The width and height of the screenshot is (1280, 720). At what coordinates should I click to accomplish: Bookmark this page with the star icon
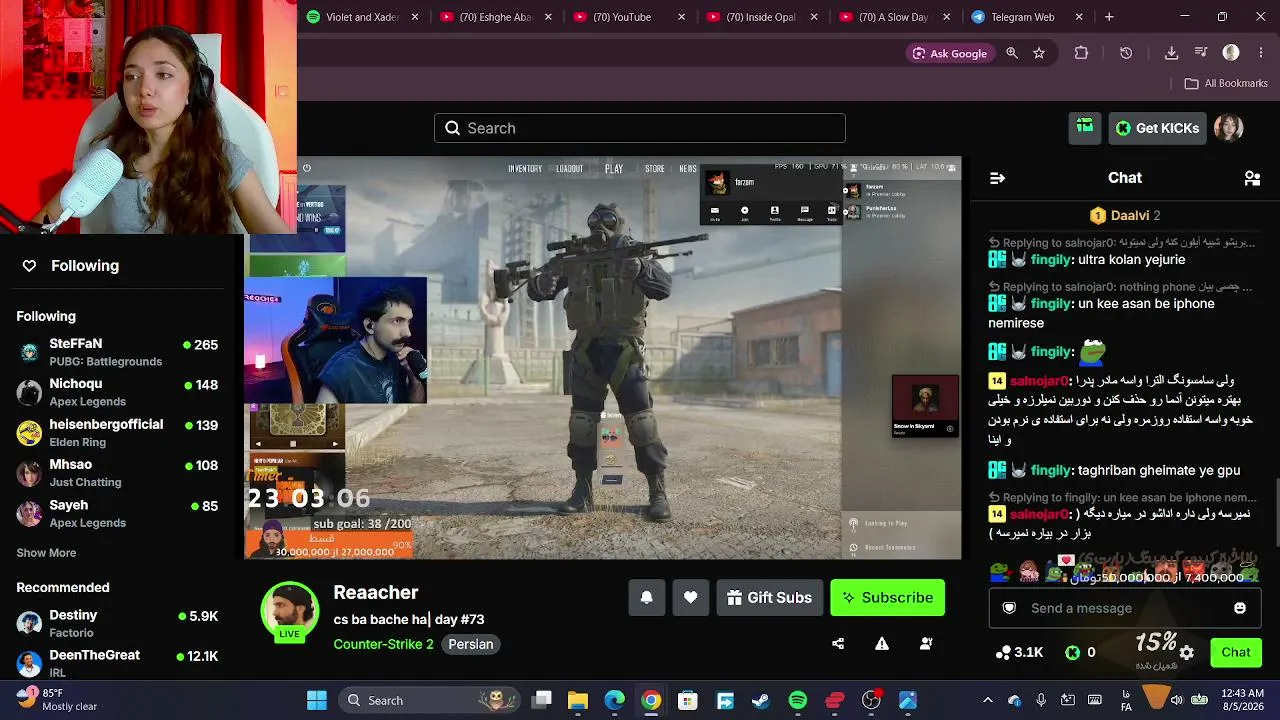tap(1039, 53)
